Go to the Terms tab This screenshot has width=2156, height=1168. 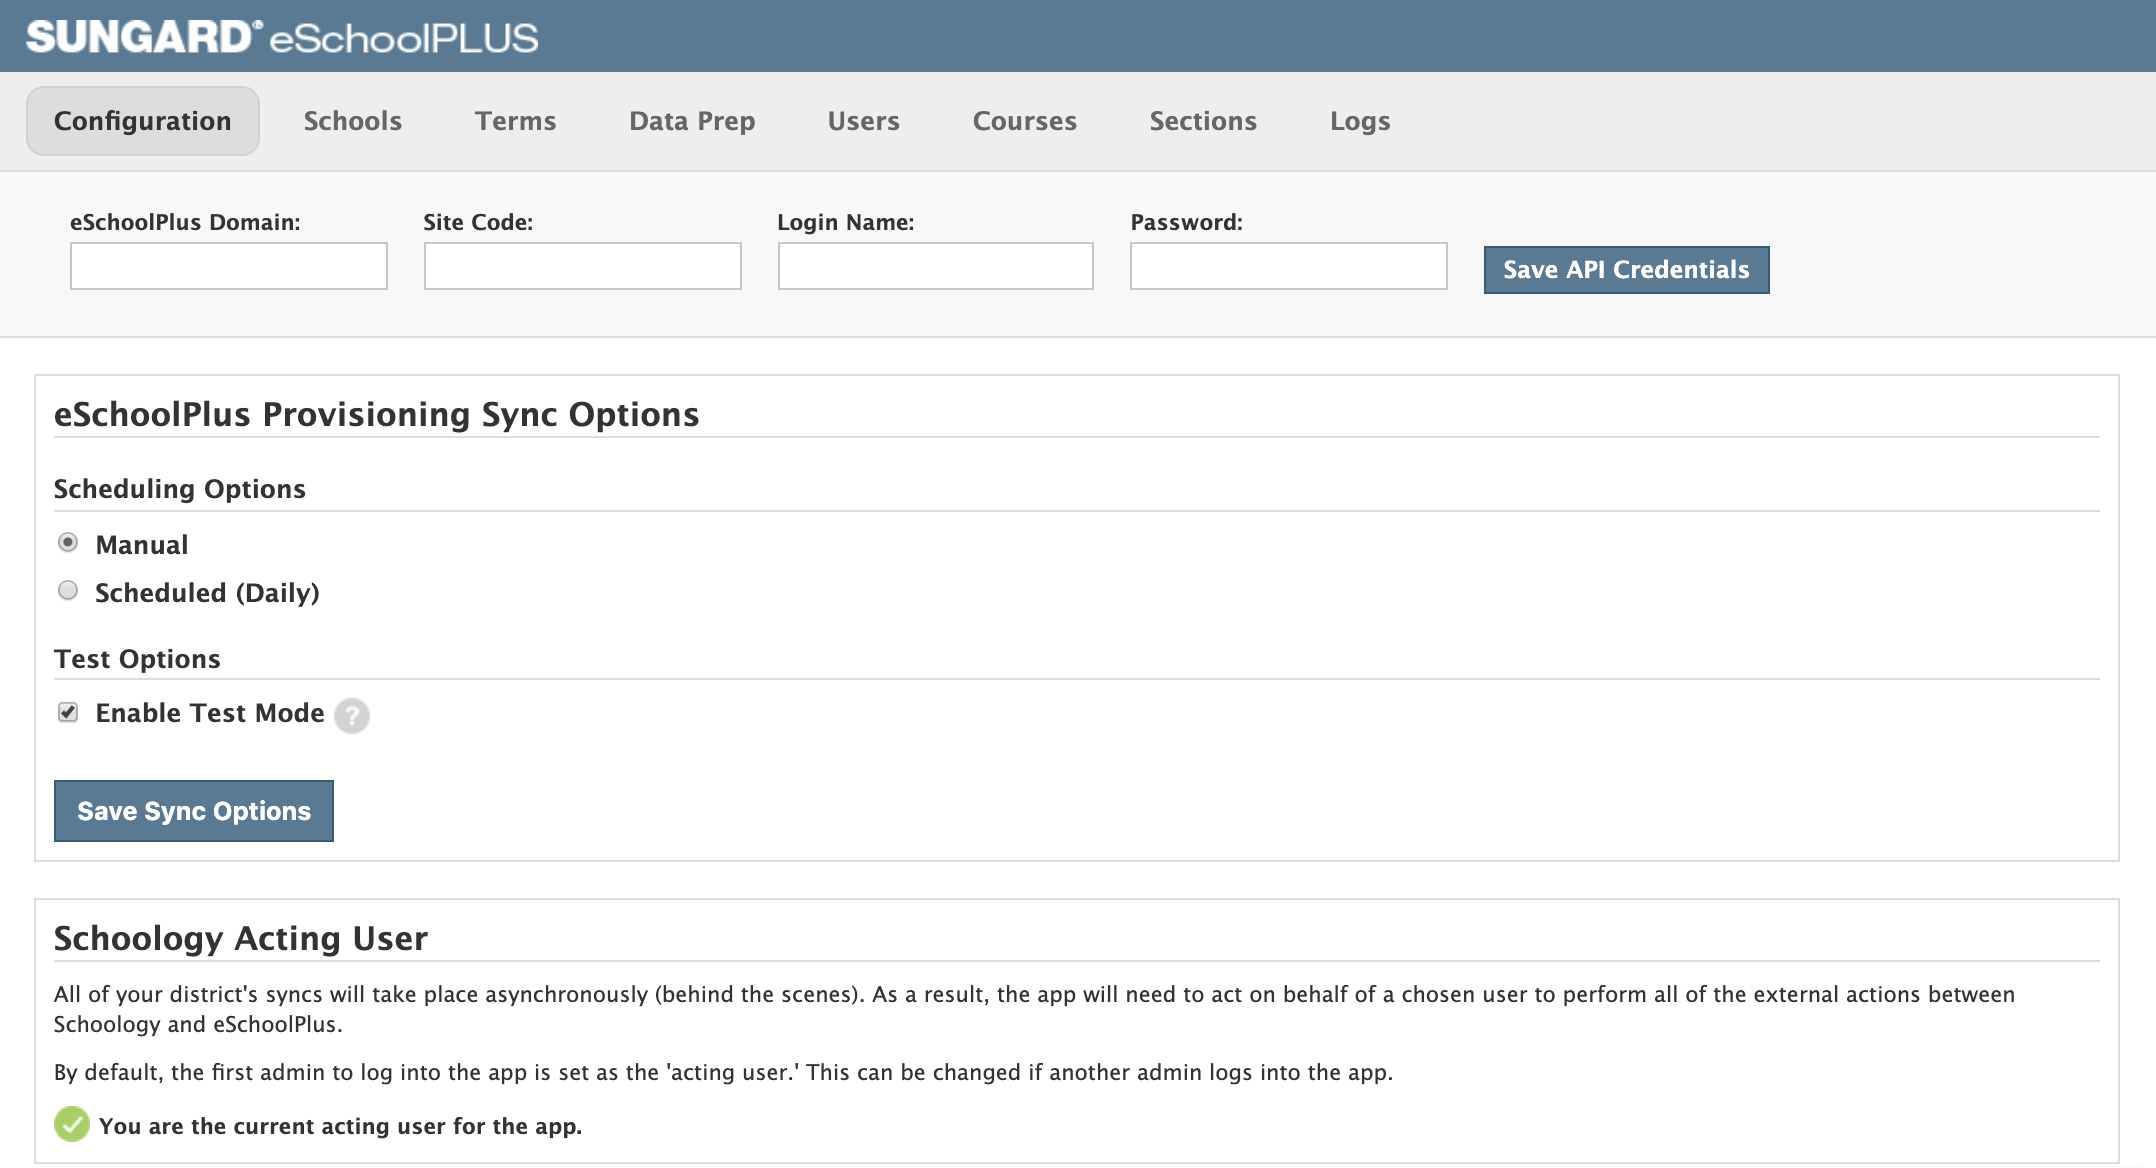(x=515, y=121)
